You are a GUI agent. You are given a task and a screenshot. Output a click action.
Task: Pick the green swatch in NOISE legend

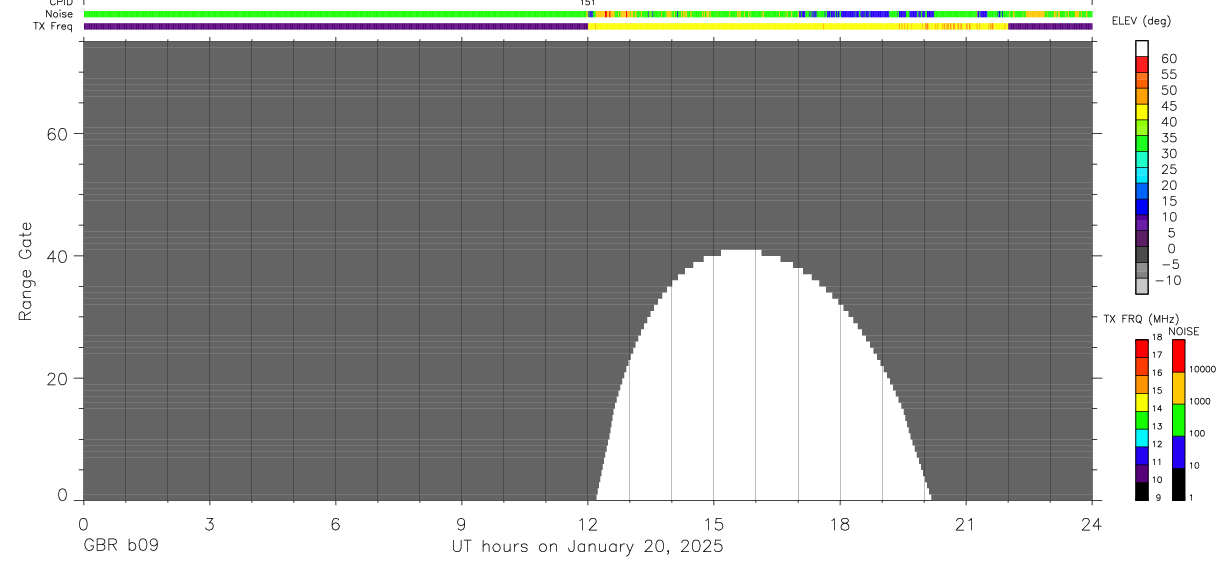pyautogui.click(x=1178, y=420)
